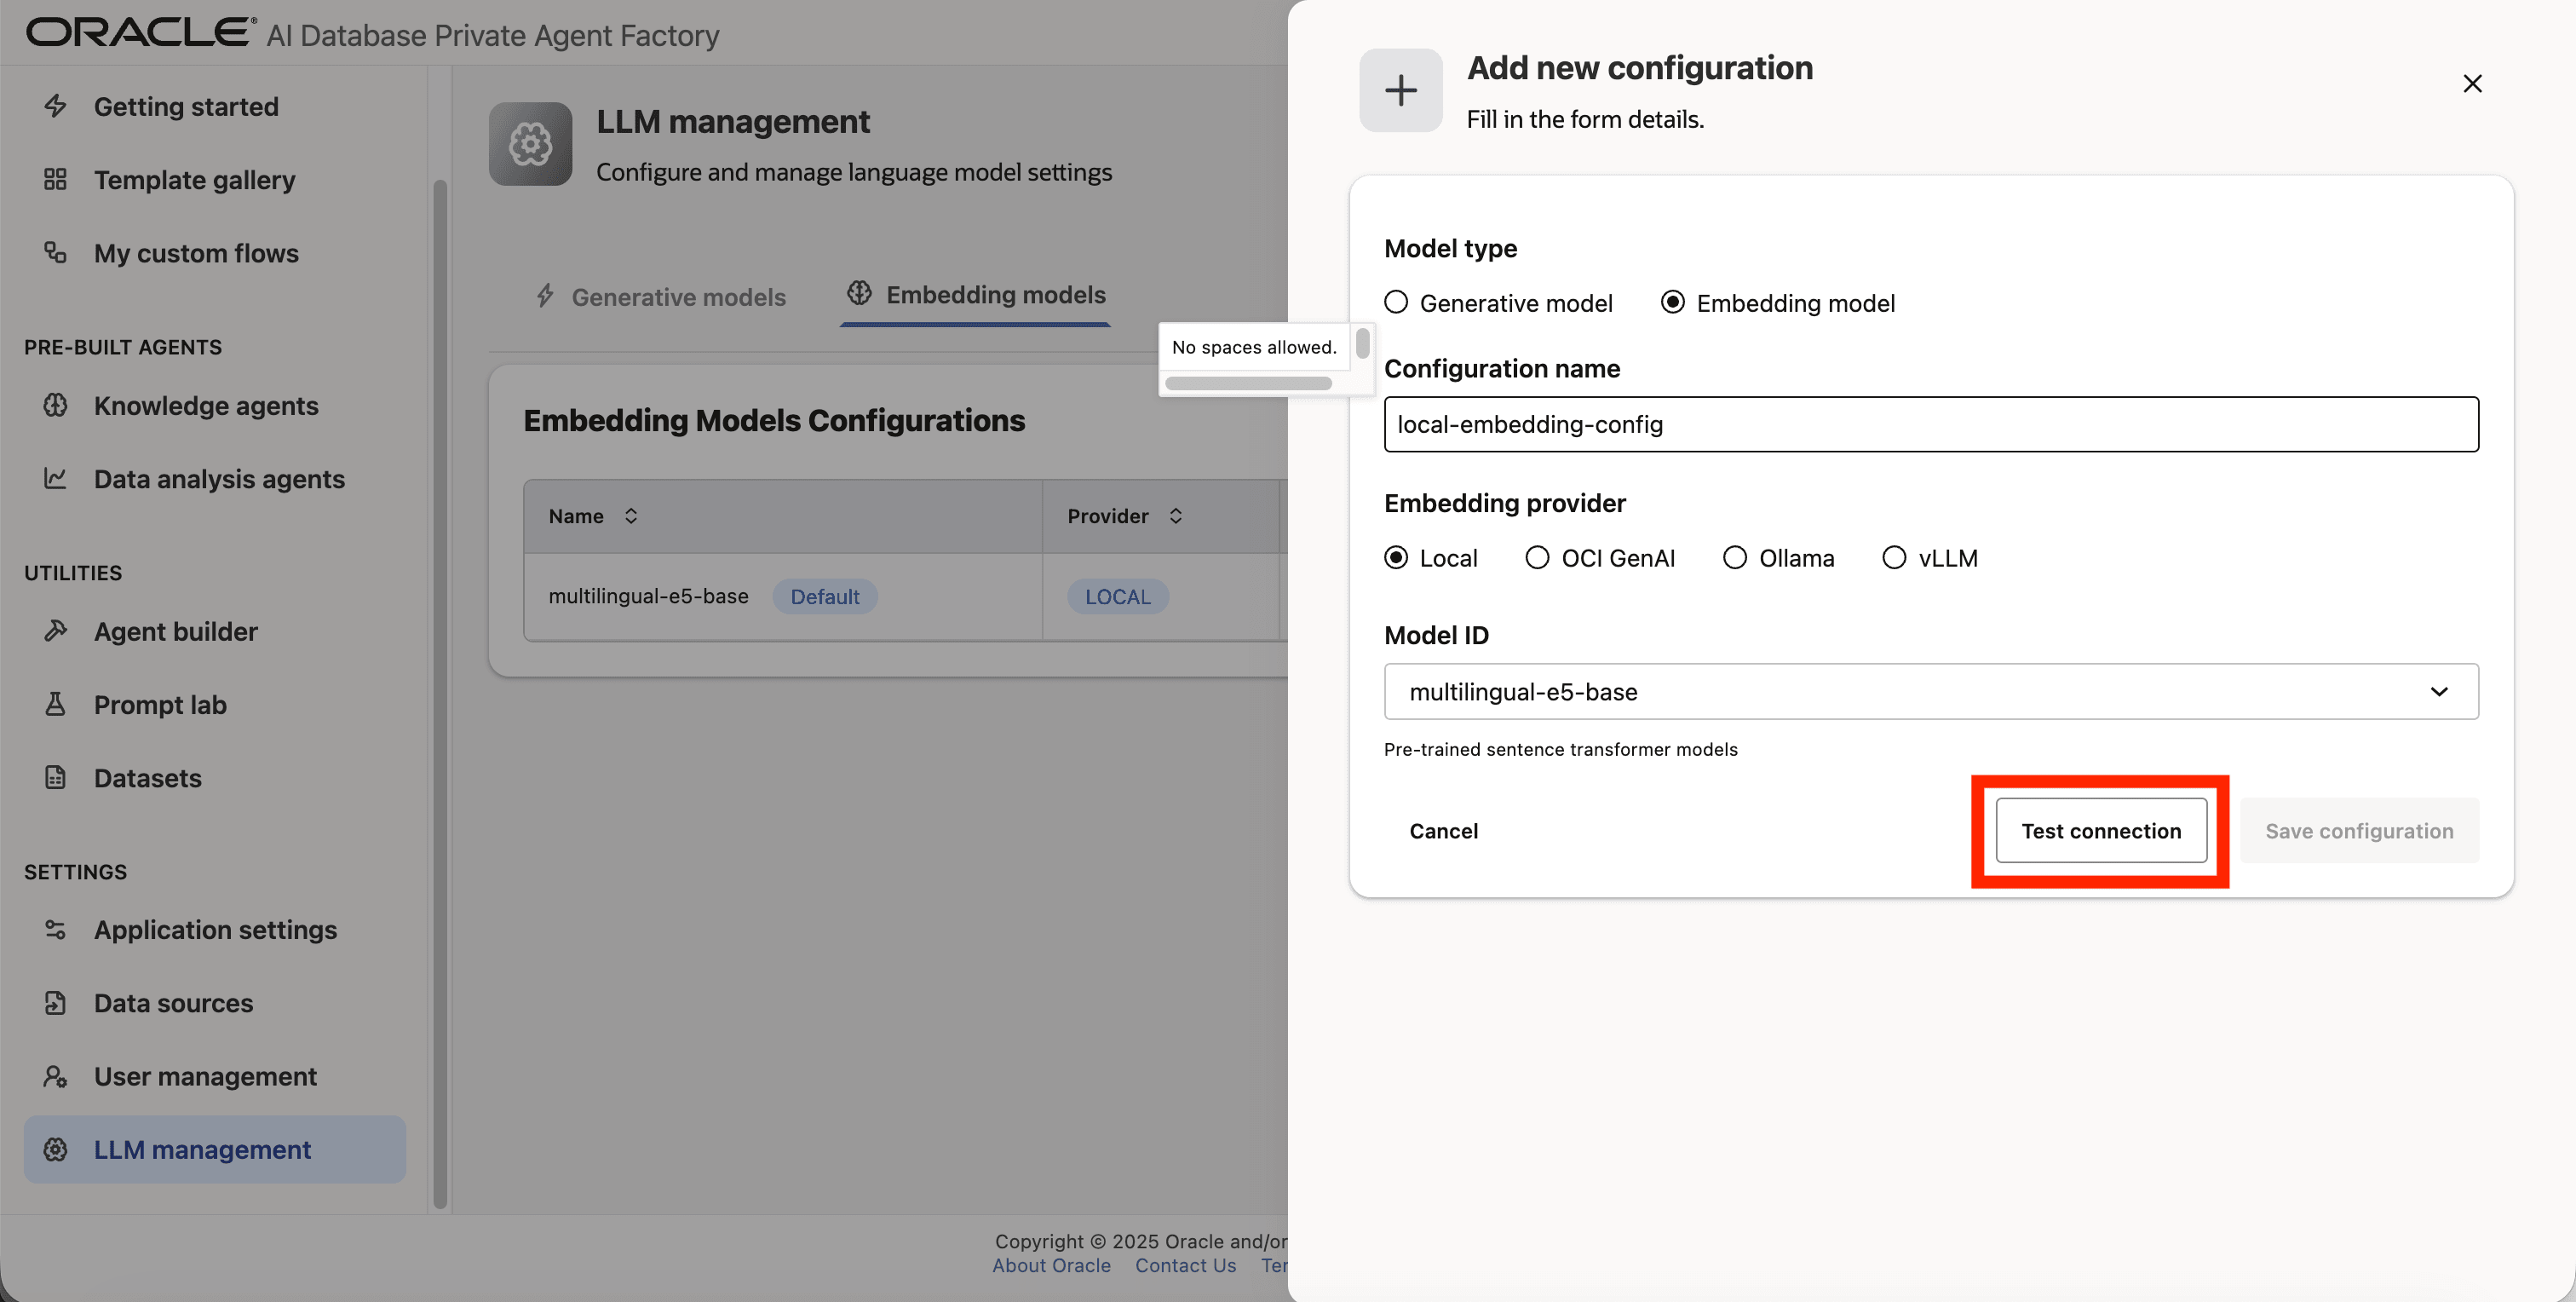2576x1302 pixels.
Task: Click the Test connection button
Action: pos(2101,831)
